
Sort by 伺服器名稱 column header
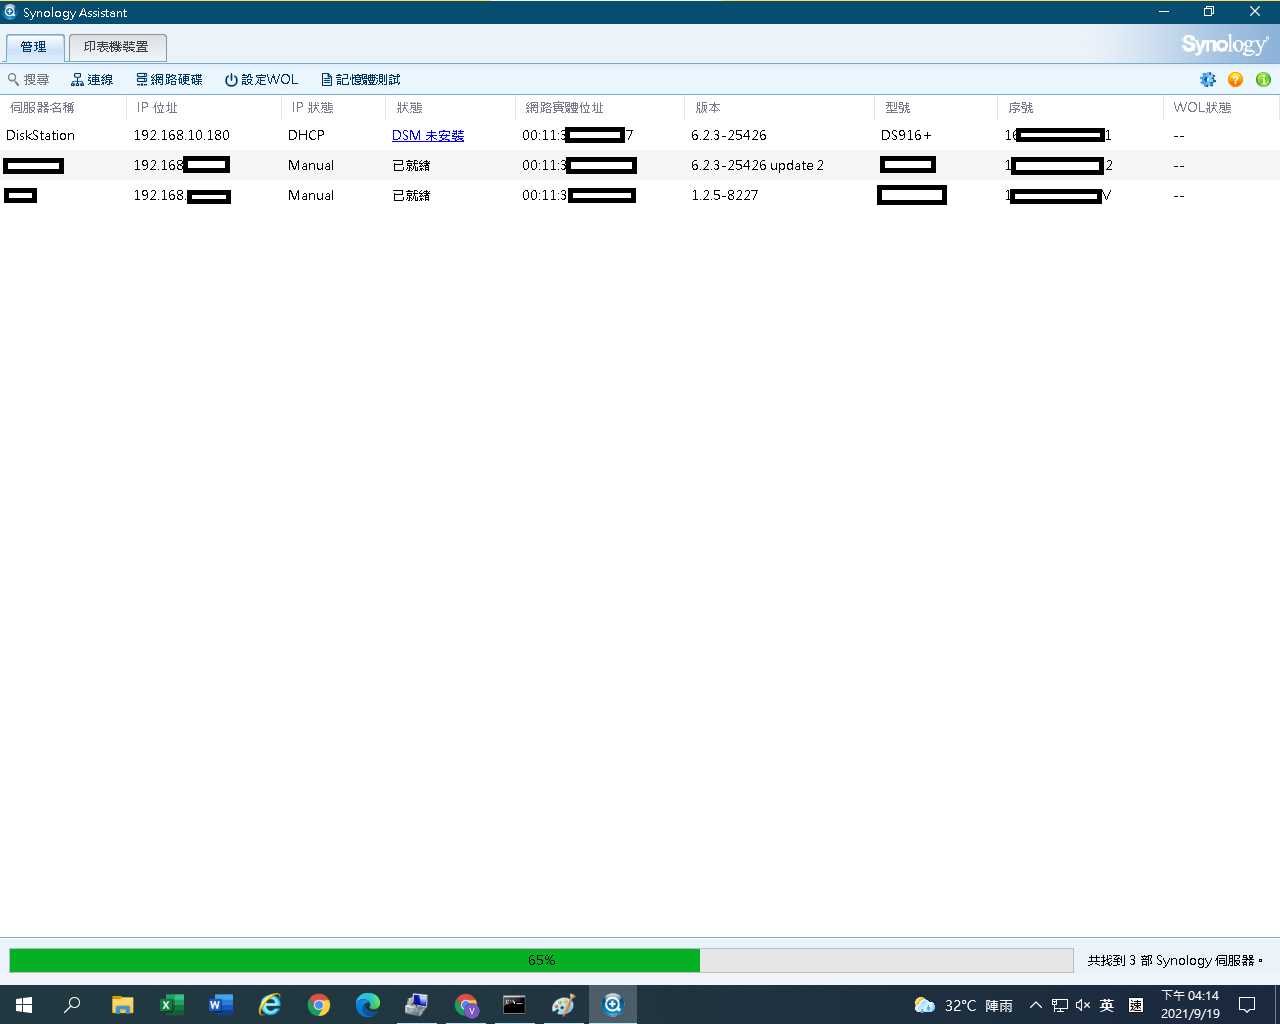[x=64, y=107]
